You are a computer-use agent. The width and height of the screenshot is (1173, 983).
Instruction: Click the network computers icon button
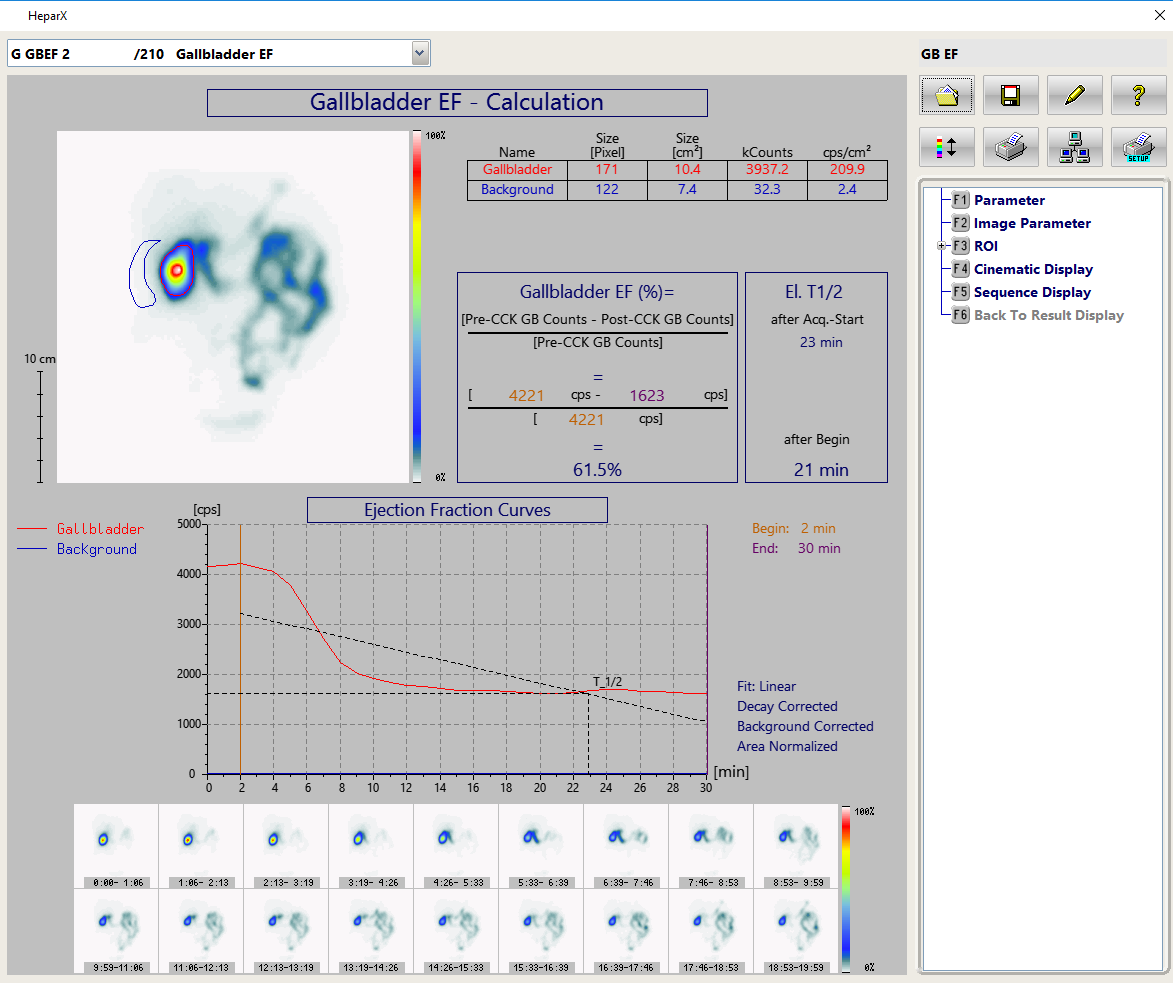pos(1075,147)
